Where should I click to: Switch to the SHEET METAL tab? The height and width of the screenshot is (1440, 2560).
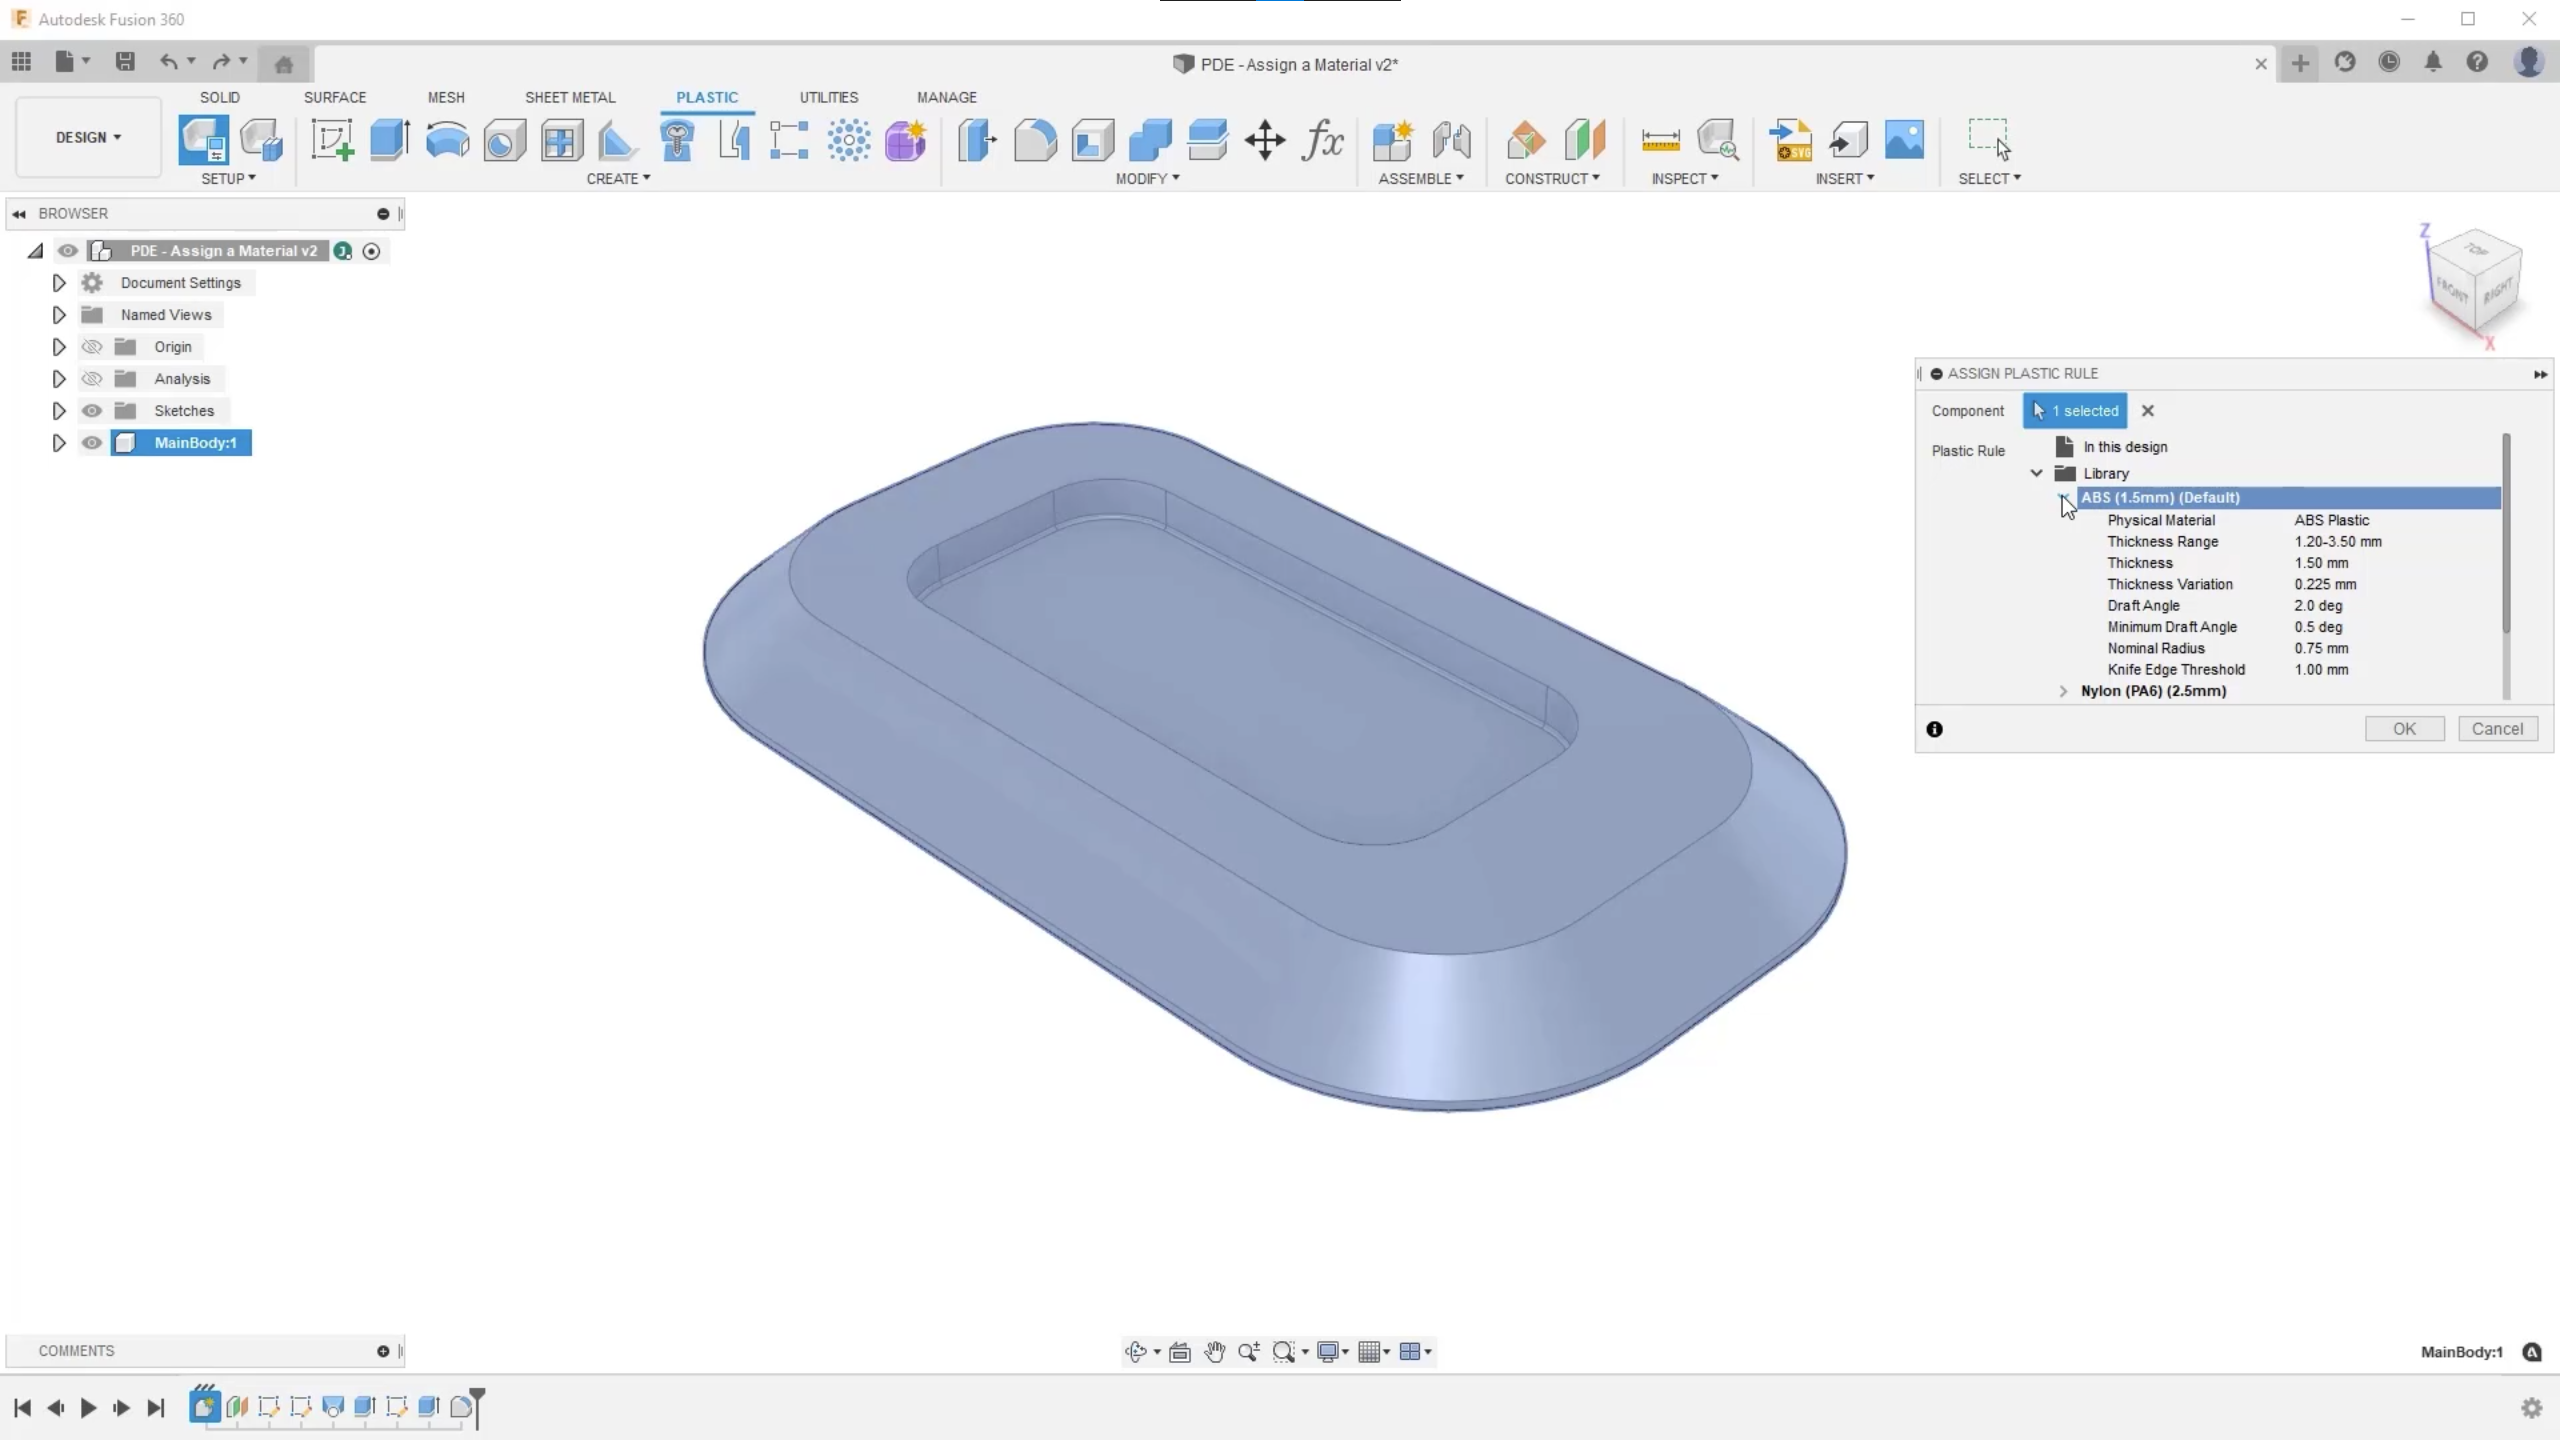tap(570, 97)
